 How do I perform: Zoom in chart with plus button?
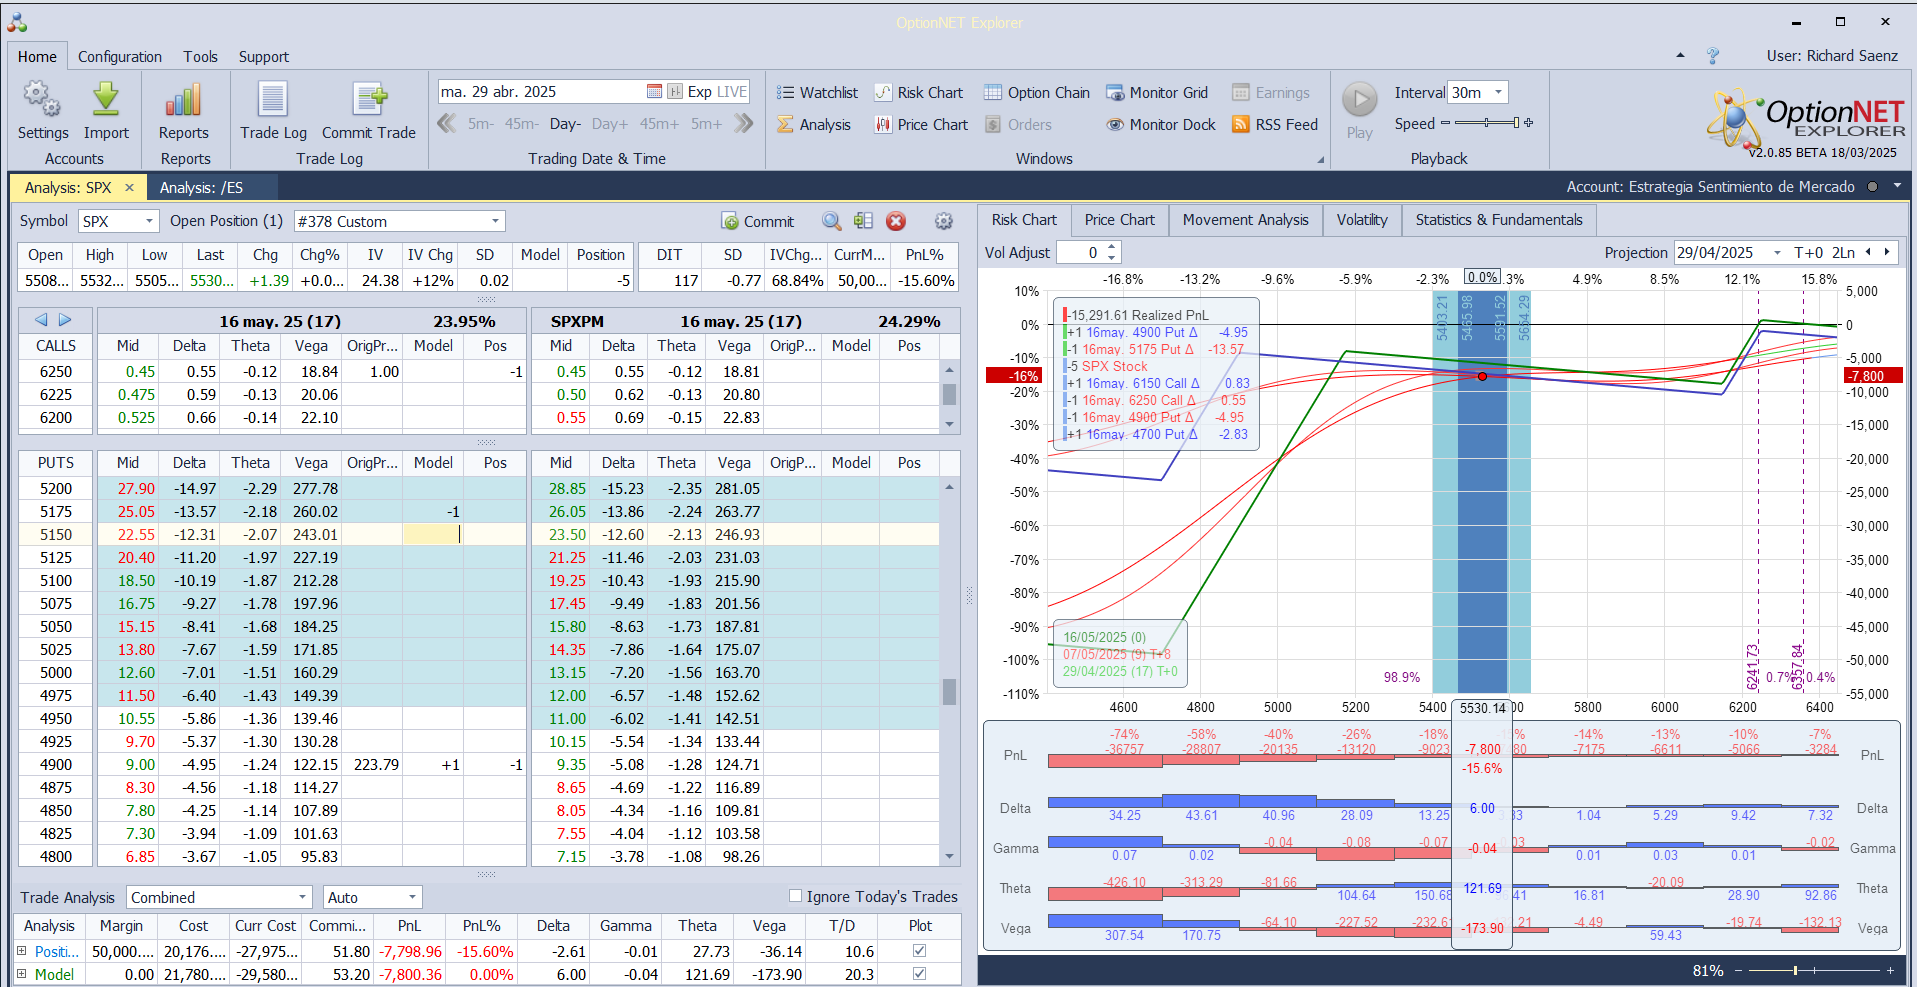(x=1890, y=970)
